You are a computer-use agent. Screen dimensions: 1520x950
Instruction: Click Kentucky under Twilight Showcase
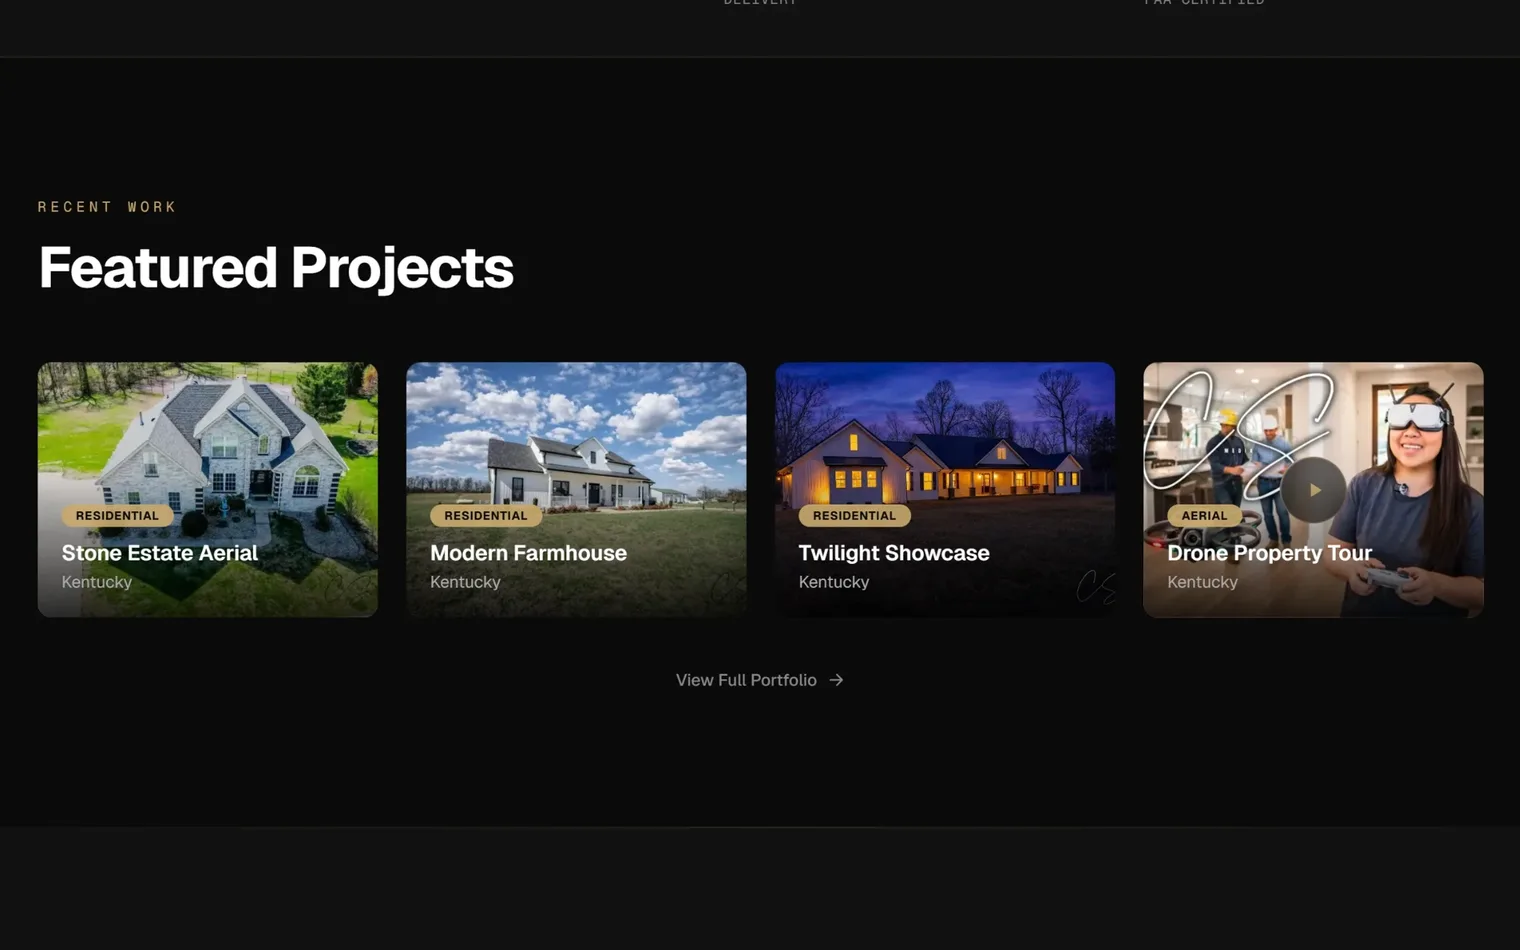(833, 581)
